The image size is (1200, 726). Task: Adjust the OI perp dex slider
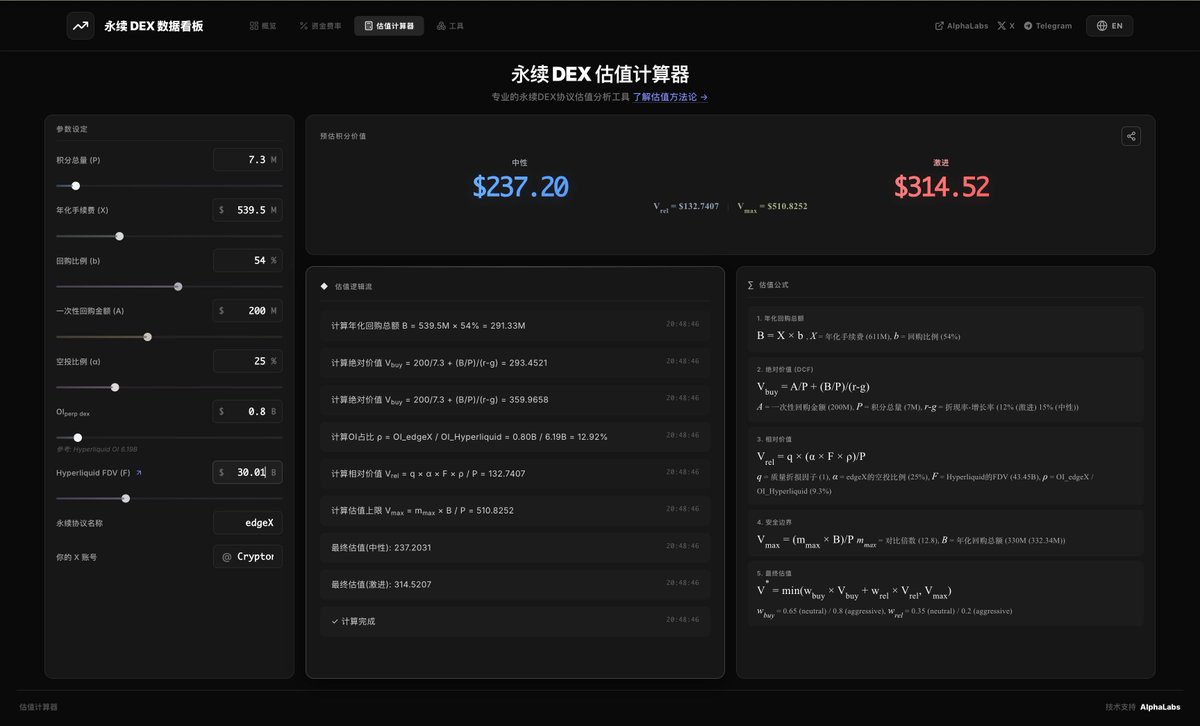pyautogui.click(x=169, y=437)
